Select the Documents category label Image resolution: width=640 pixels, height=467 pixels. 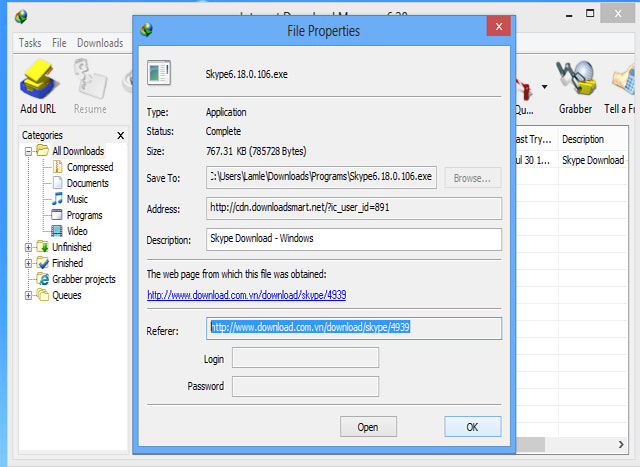pyautogui.click(x=88, y=183)
